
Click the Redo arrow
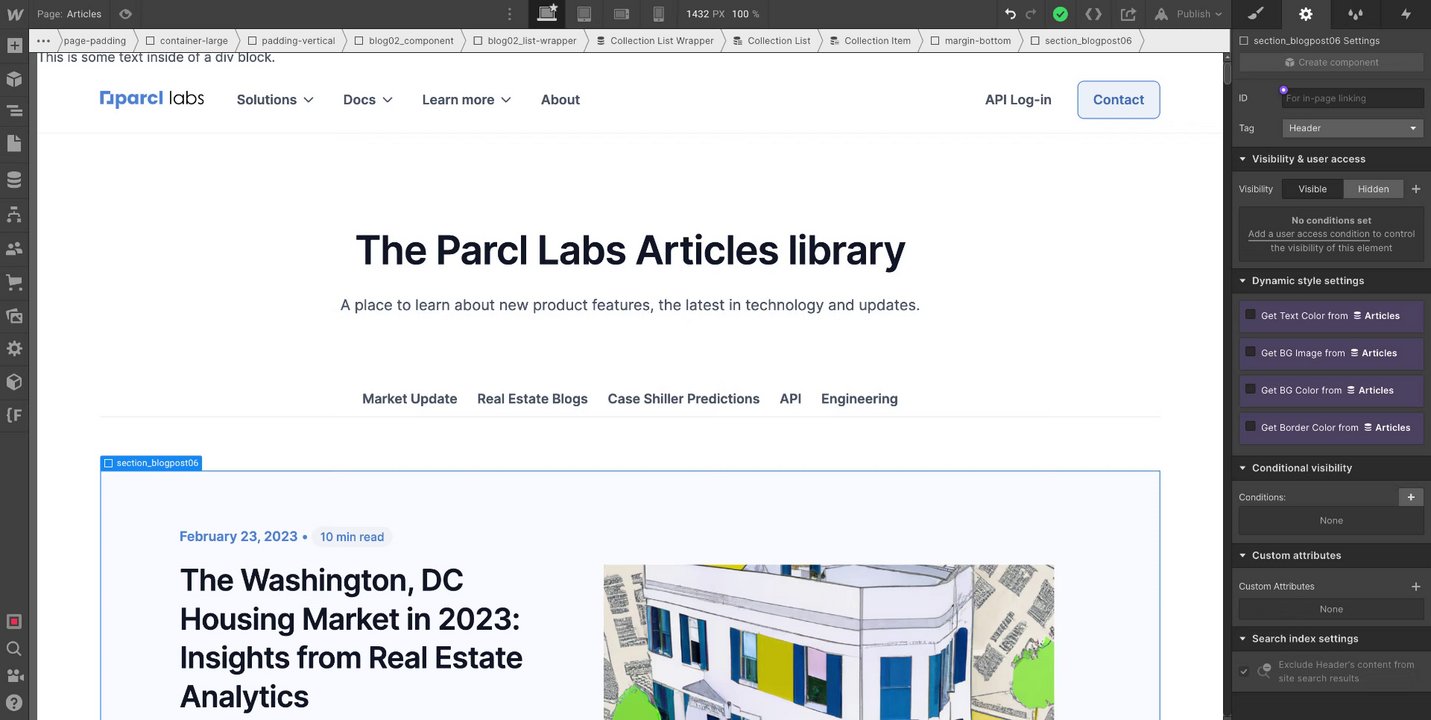[x=1031, y=14]
